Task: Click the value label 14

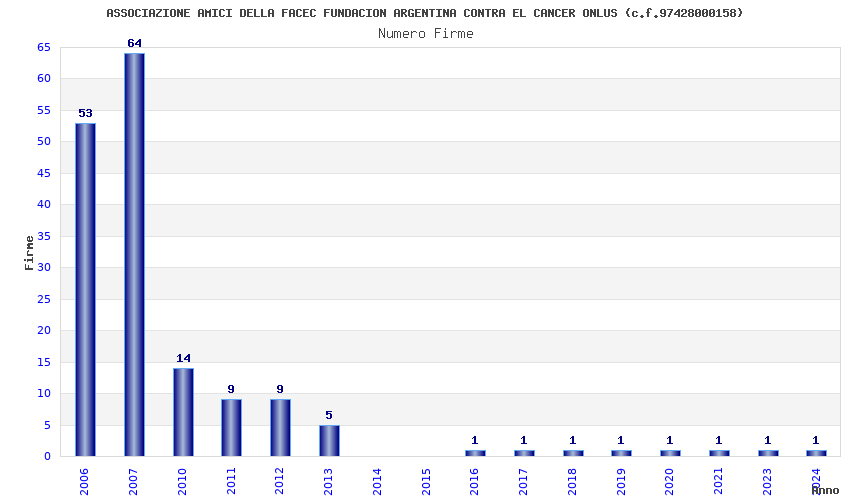Action: coord(183,358)
